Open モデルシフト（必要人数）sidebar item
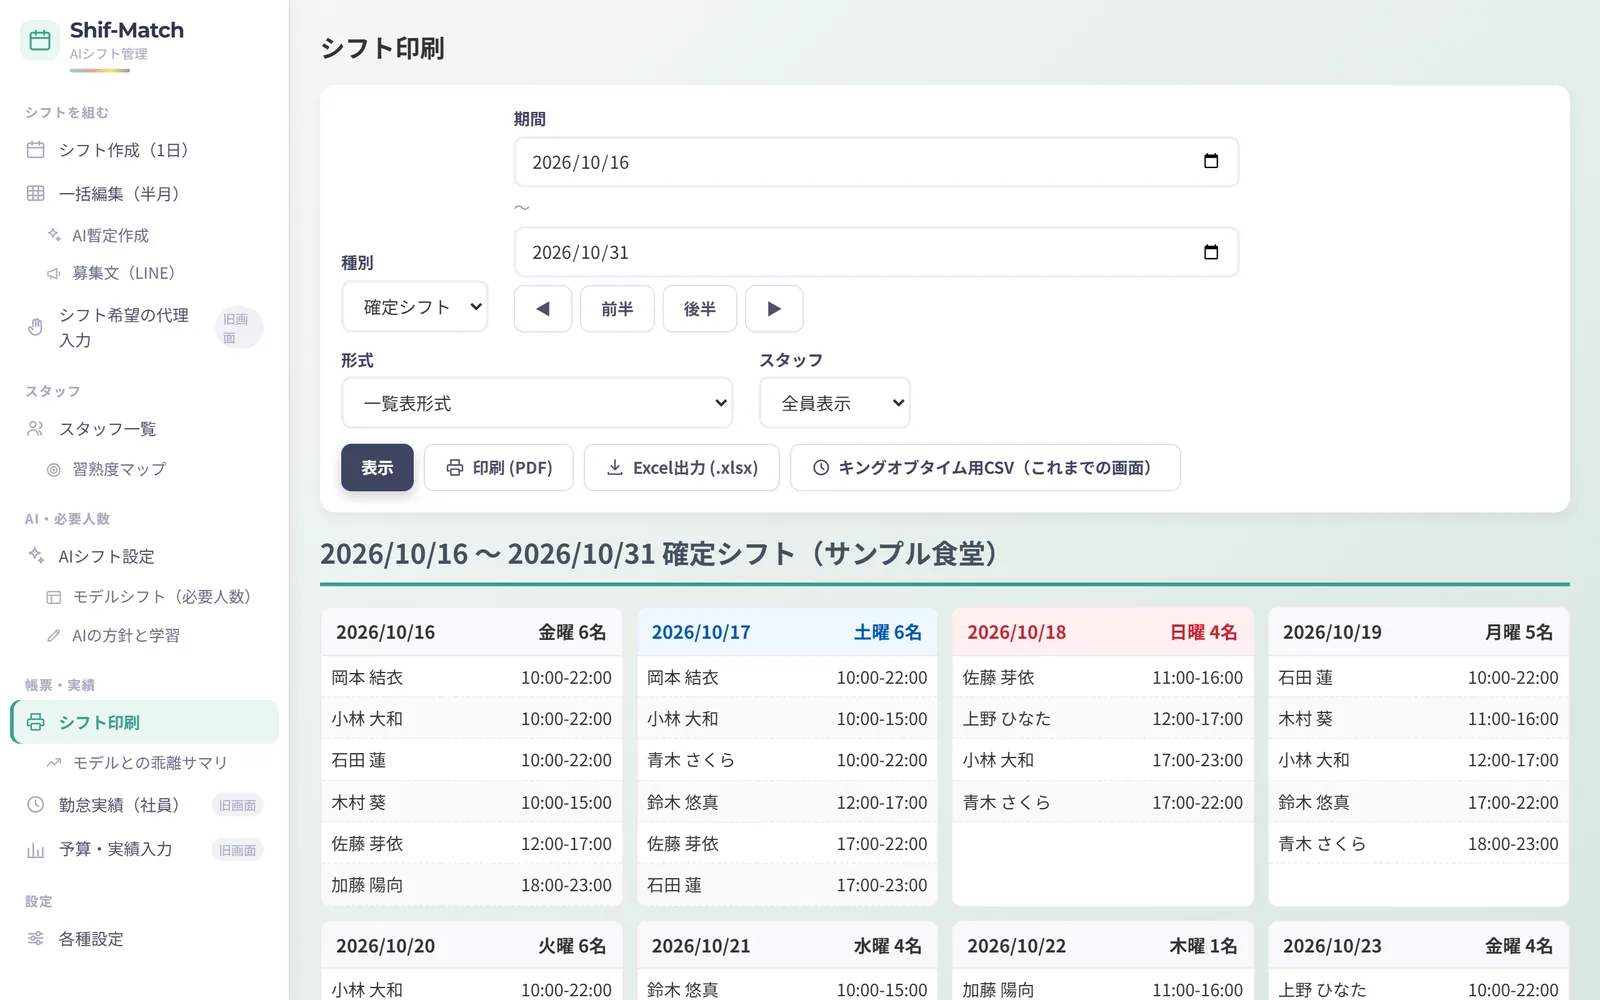The width and height of the screenshot is (1600, 1000). [x=144, y=597]
